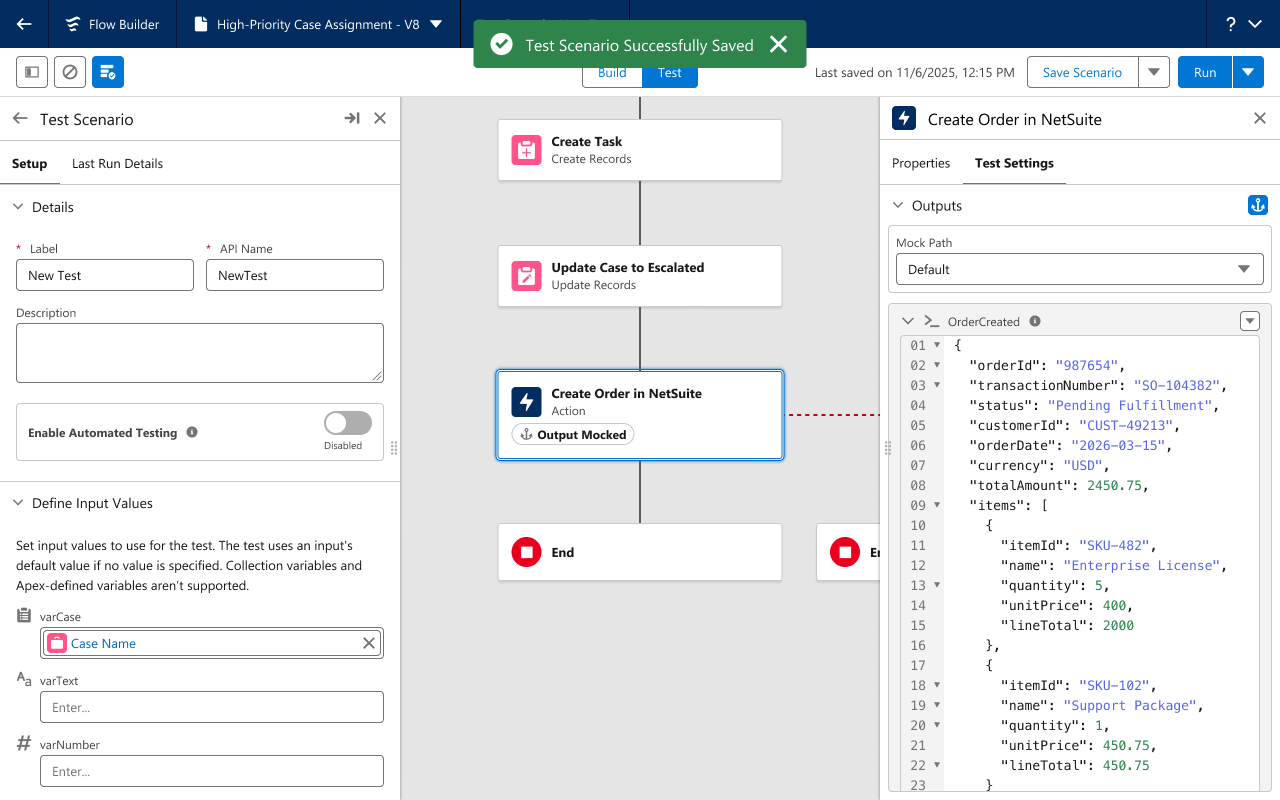The image size is (1280, 800).
Task: Switch to Last Run Details tab
Action: [x=117, y=163]
